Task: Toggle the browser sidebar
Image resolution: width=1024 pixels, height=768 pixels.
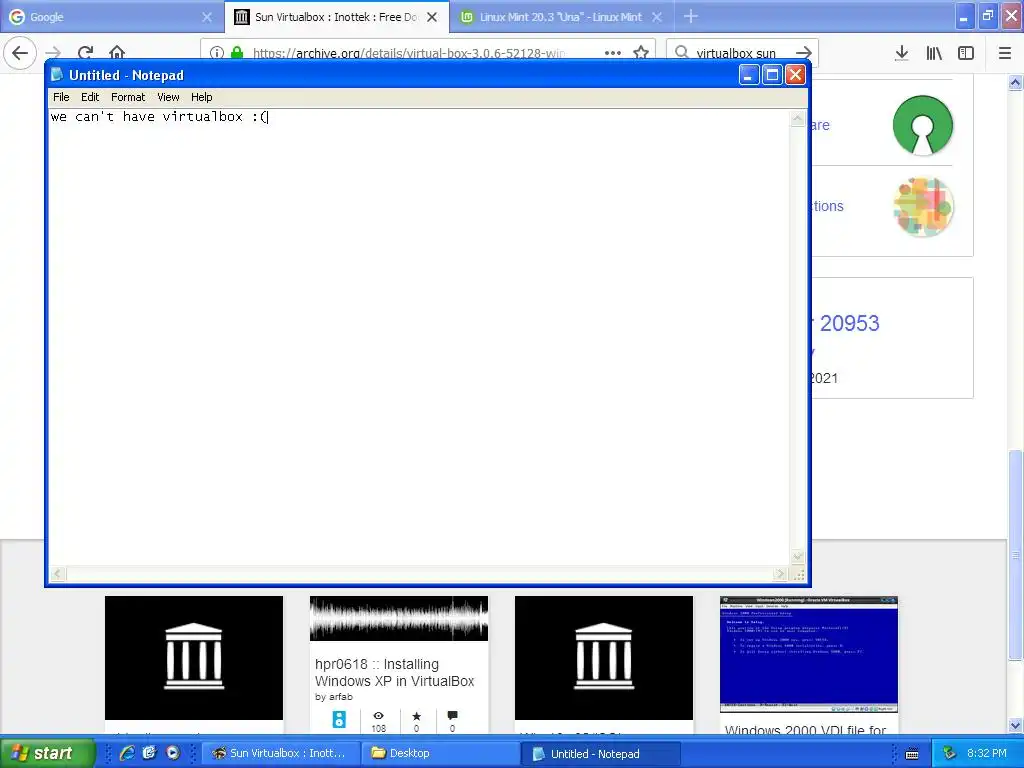Action: pyautogui.click(x=966, y=53)
